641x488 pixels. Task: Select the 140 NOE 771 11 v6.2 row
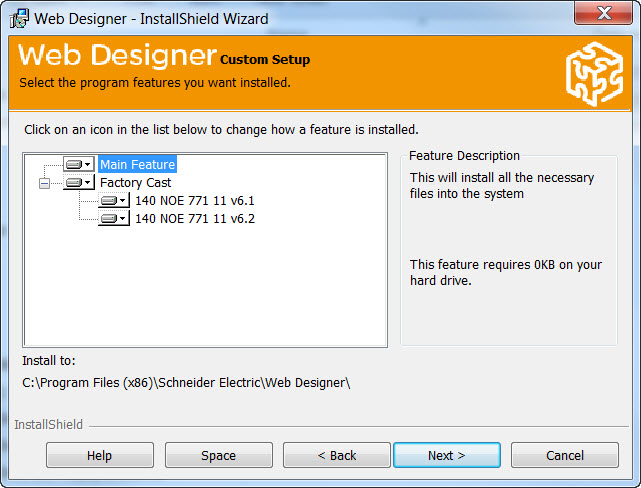pos(195,219)
